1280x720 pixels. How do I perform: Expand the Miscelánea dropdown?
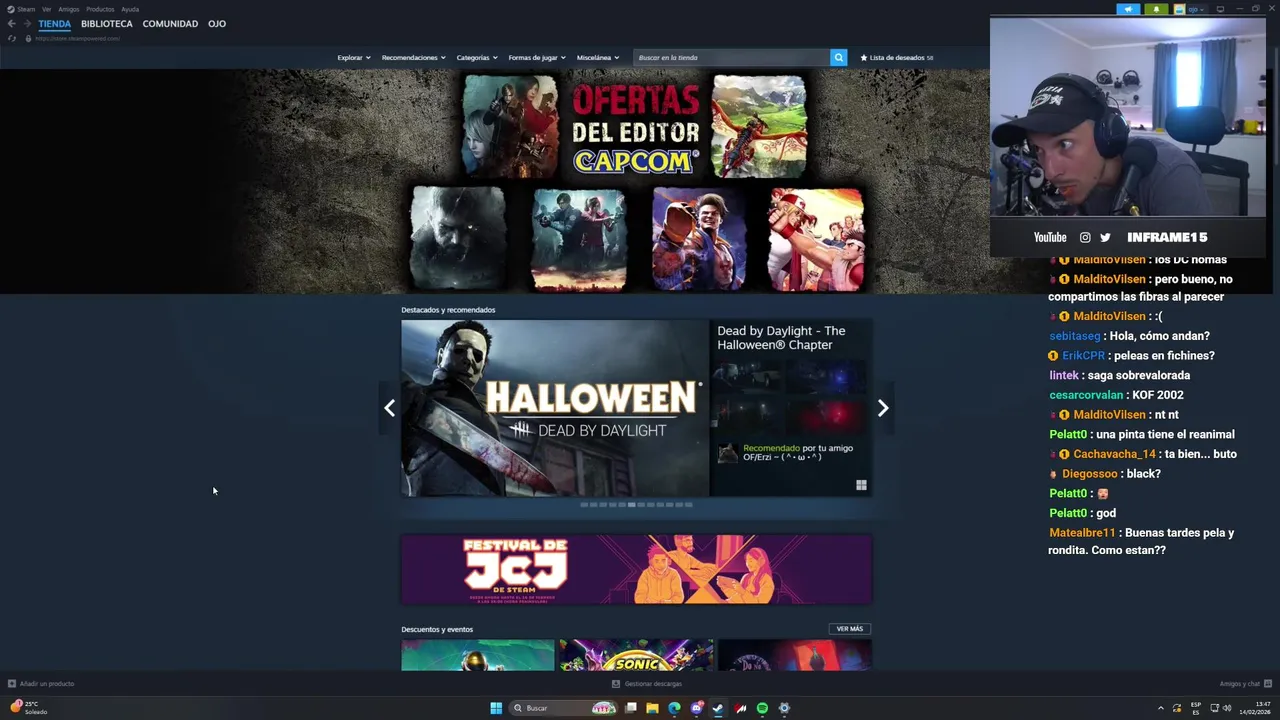(x=598, y=58)
